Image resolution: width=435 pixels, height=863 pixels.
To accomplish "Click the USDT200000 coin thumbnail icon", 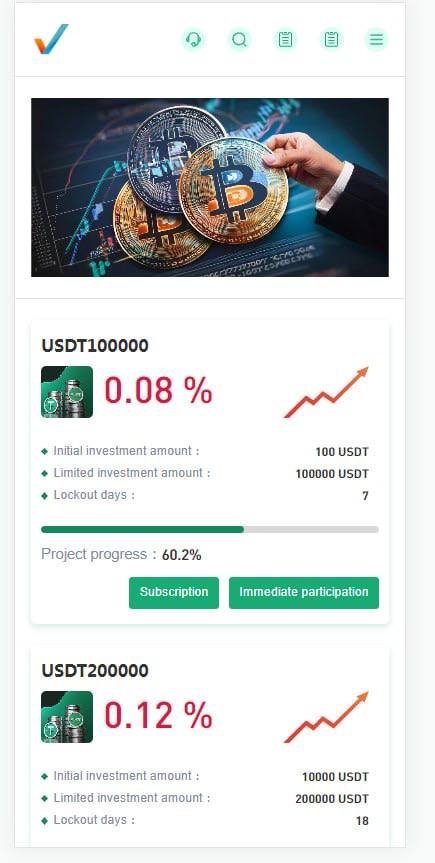I will point(67,717).
